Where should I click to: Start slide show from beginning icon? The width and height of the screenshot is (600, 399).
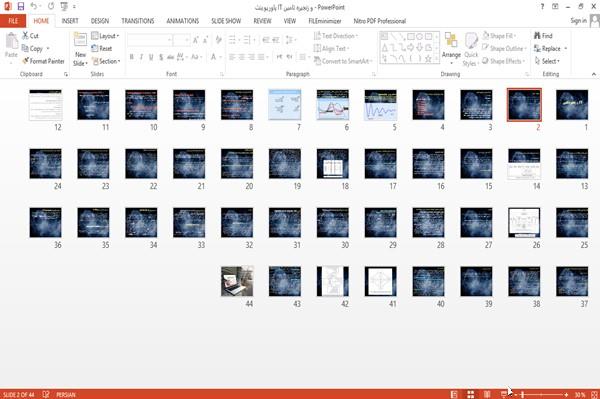(64, 6)
